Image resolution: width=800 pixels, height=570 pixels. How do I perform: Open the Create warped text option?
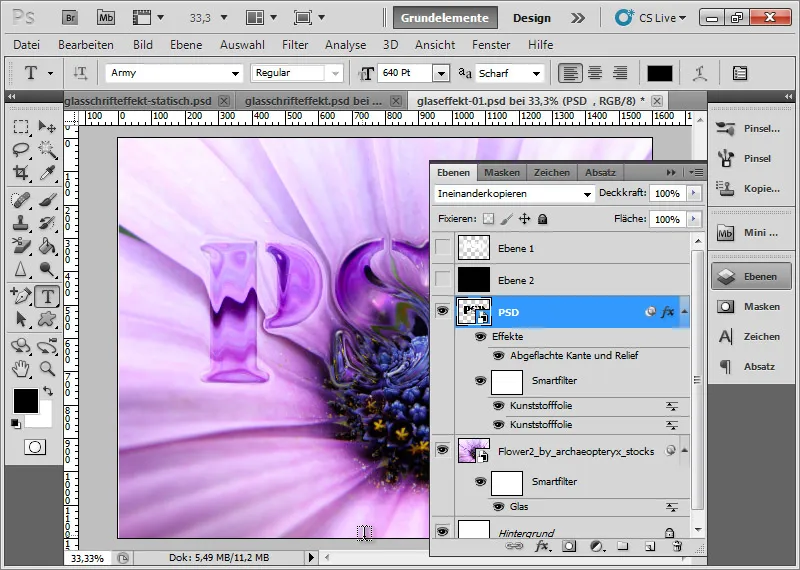[699, 73]
